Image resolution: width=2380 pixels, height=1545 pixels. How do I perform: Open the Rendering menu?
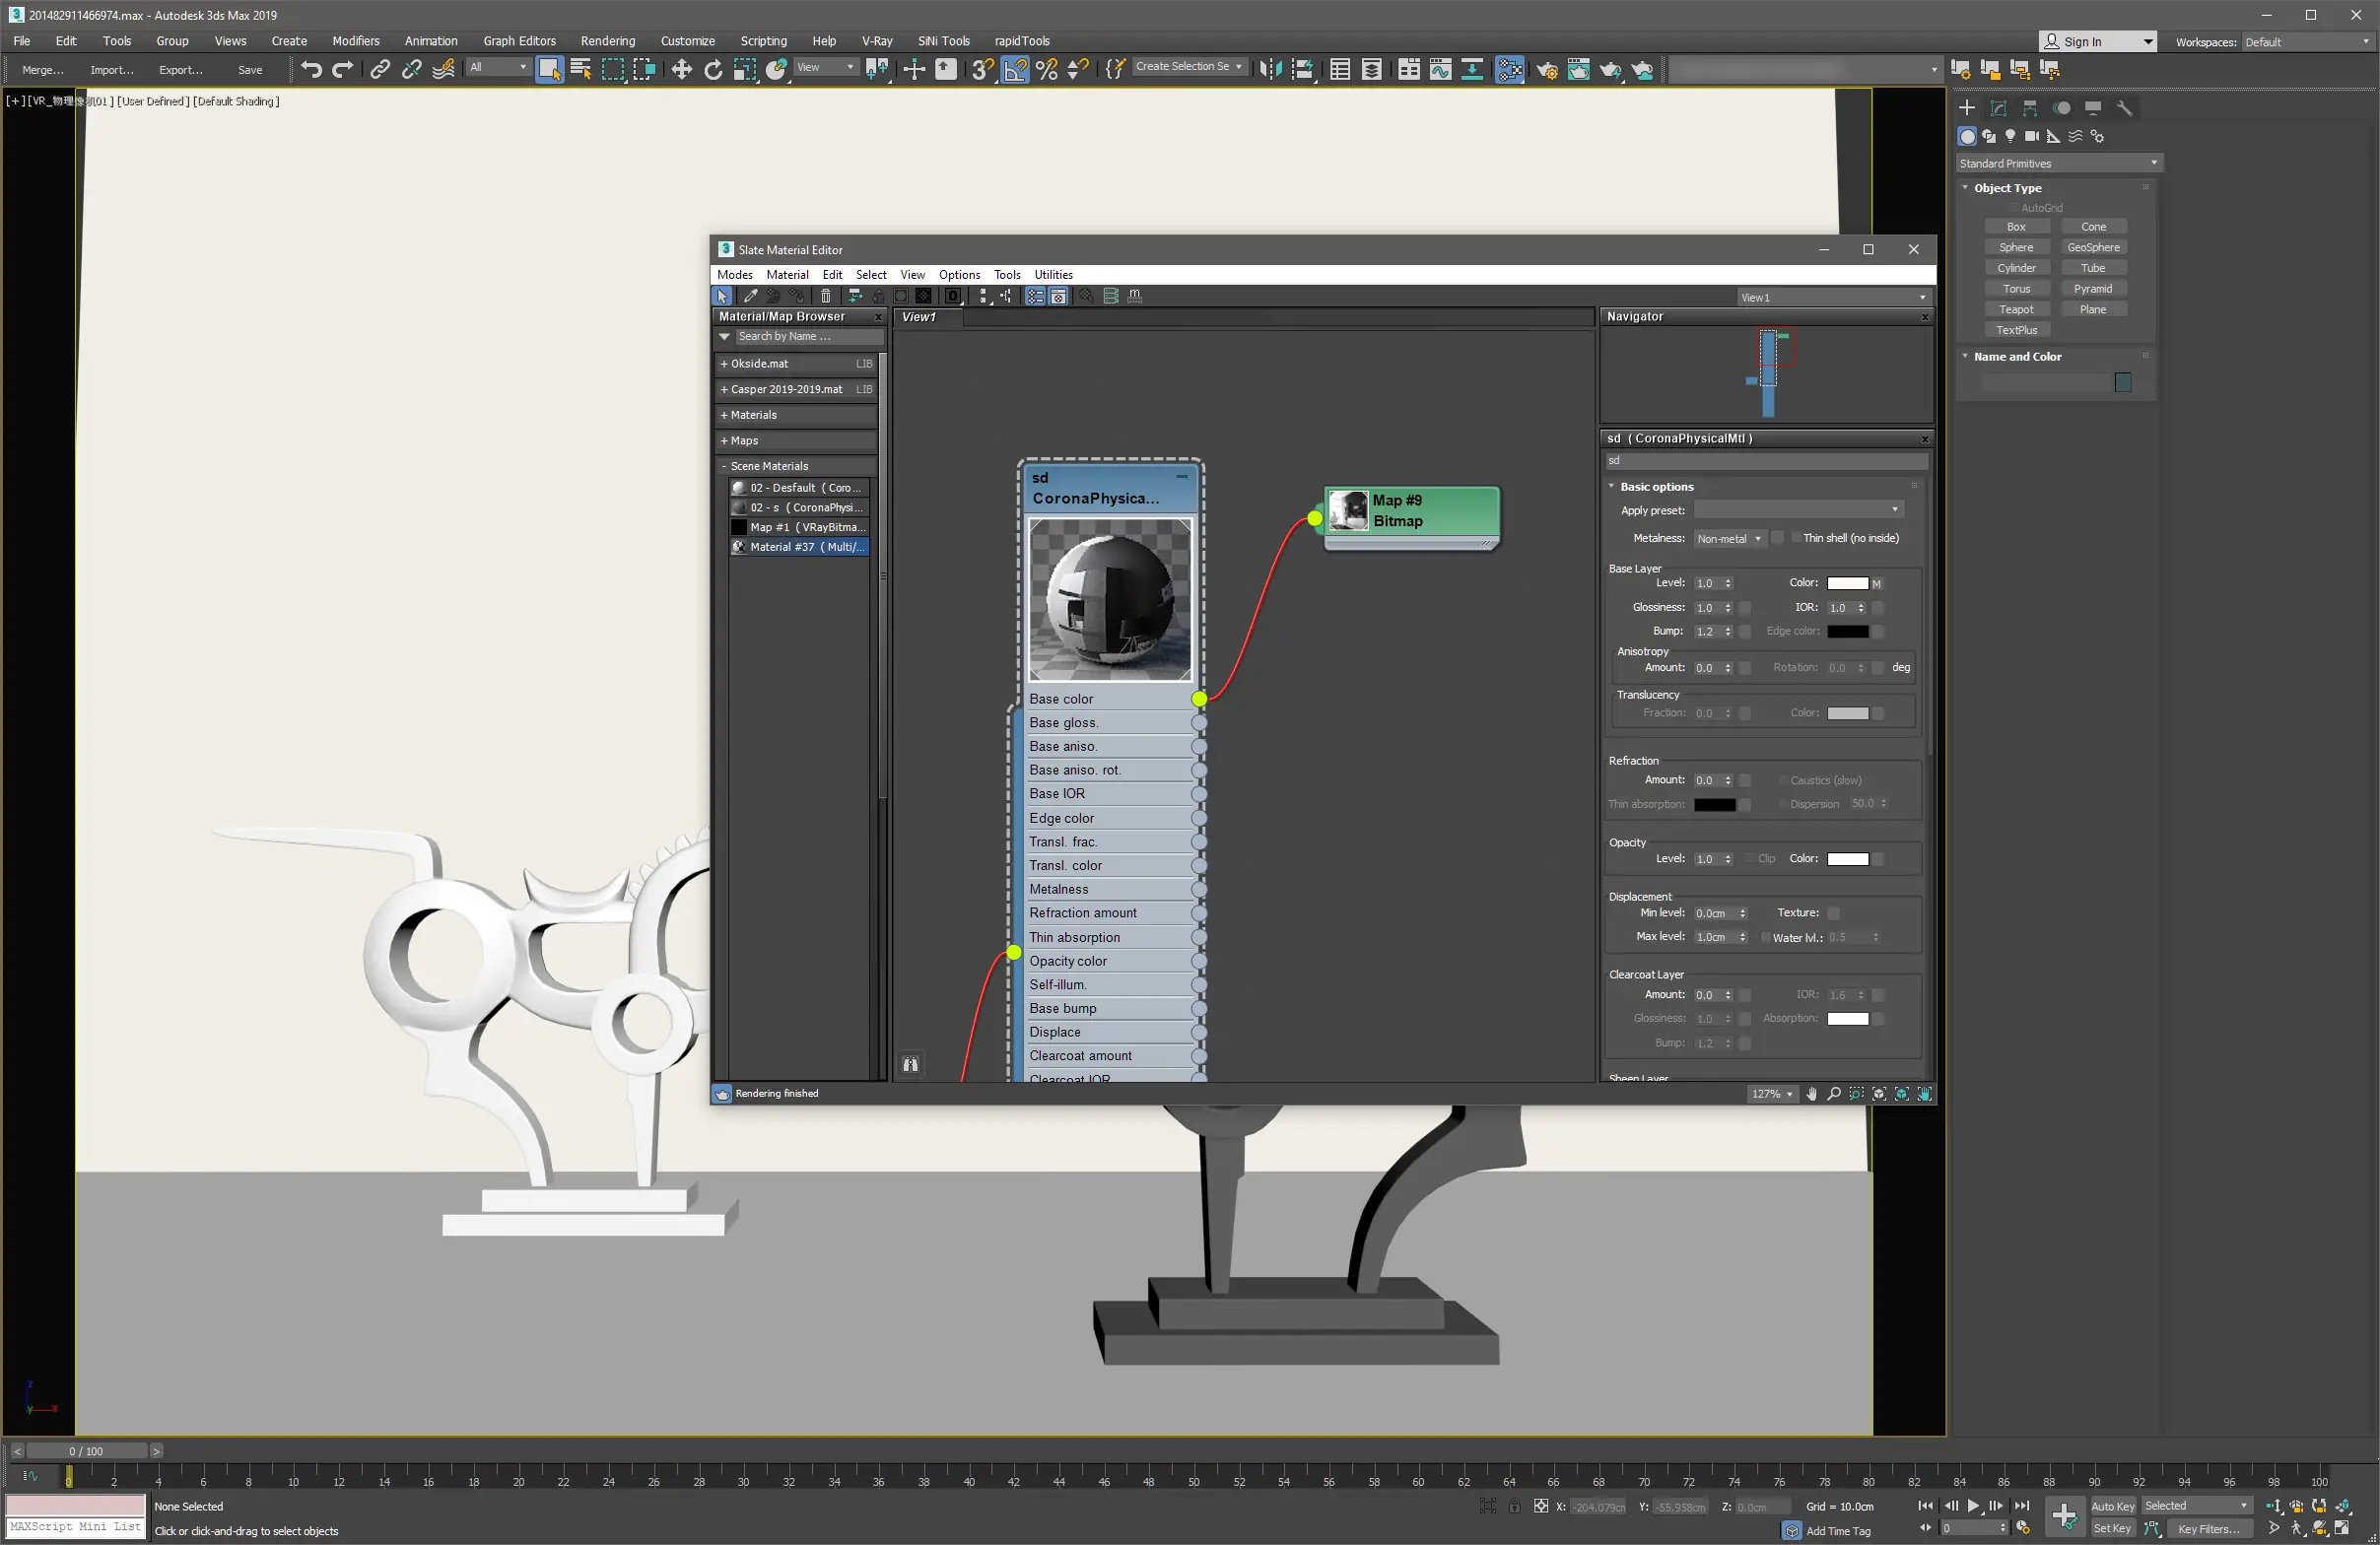pyautogui.click(x=607, y=41)
